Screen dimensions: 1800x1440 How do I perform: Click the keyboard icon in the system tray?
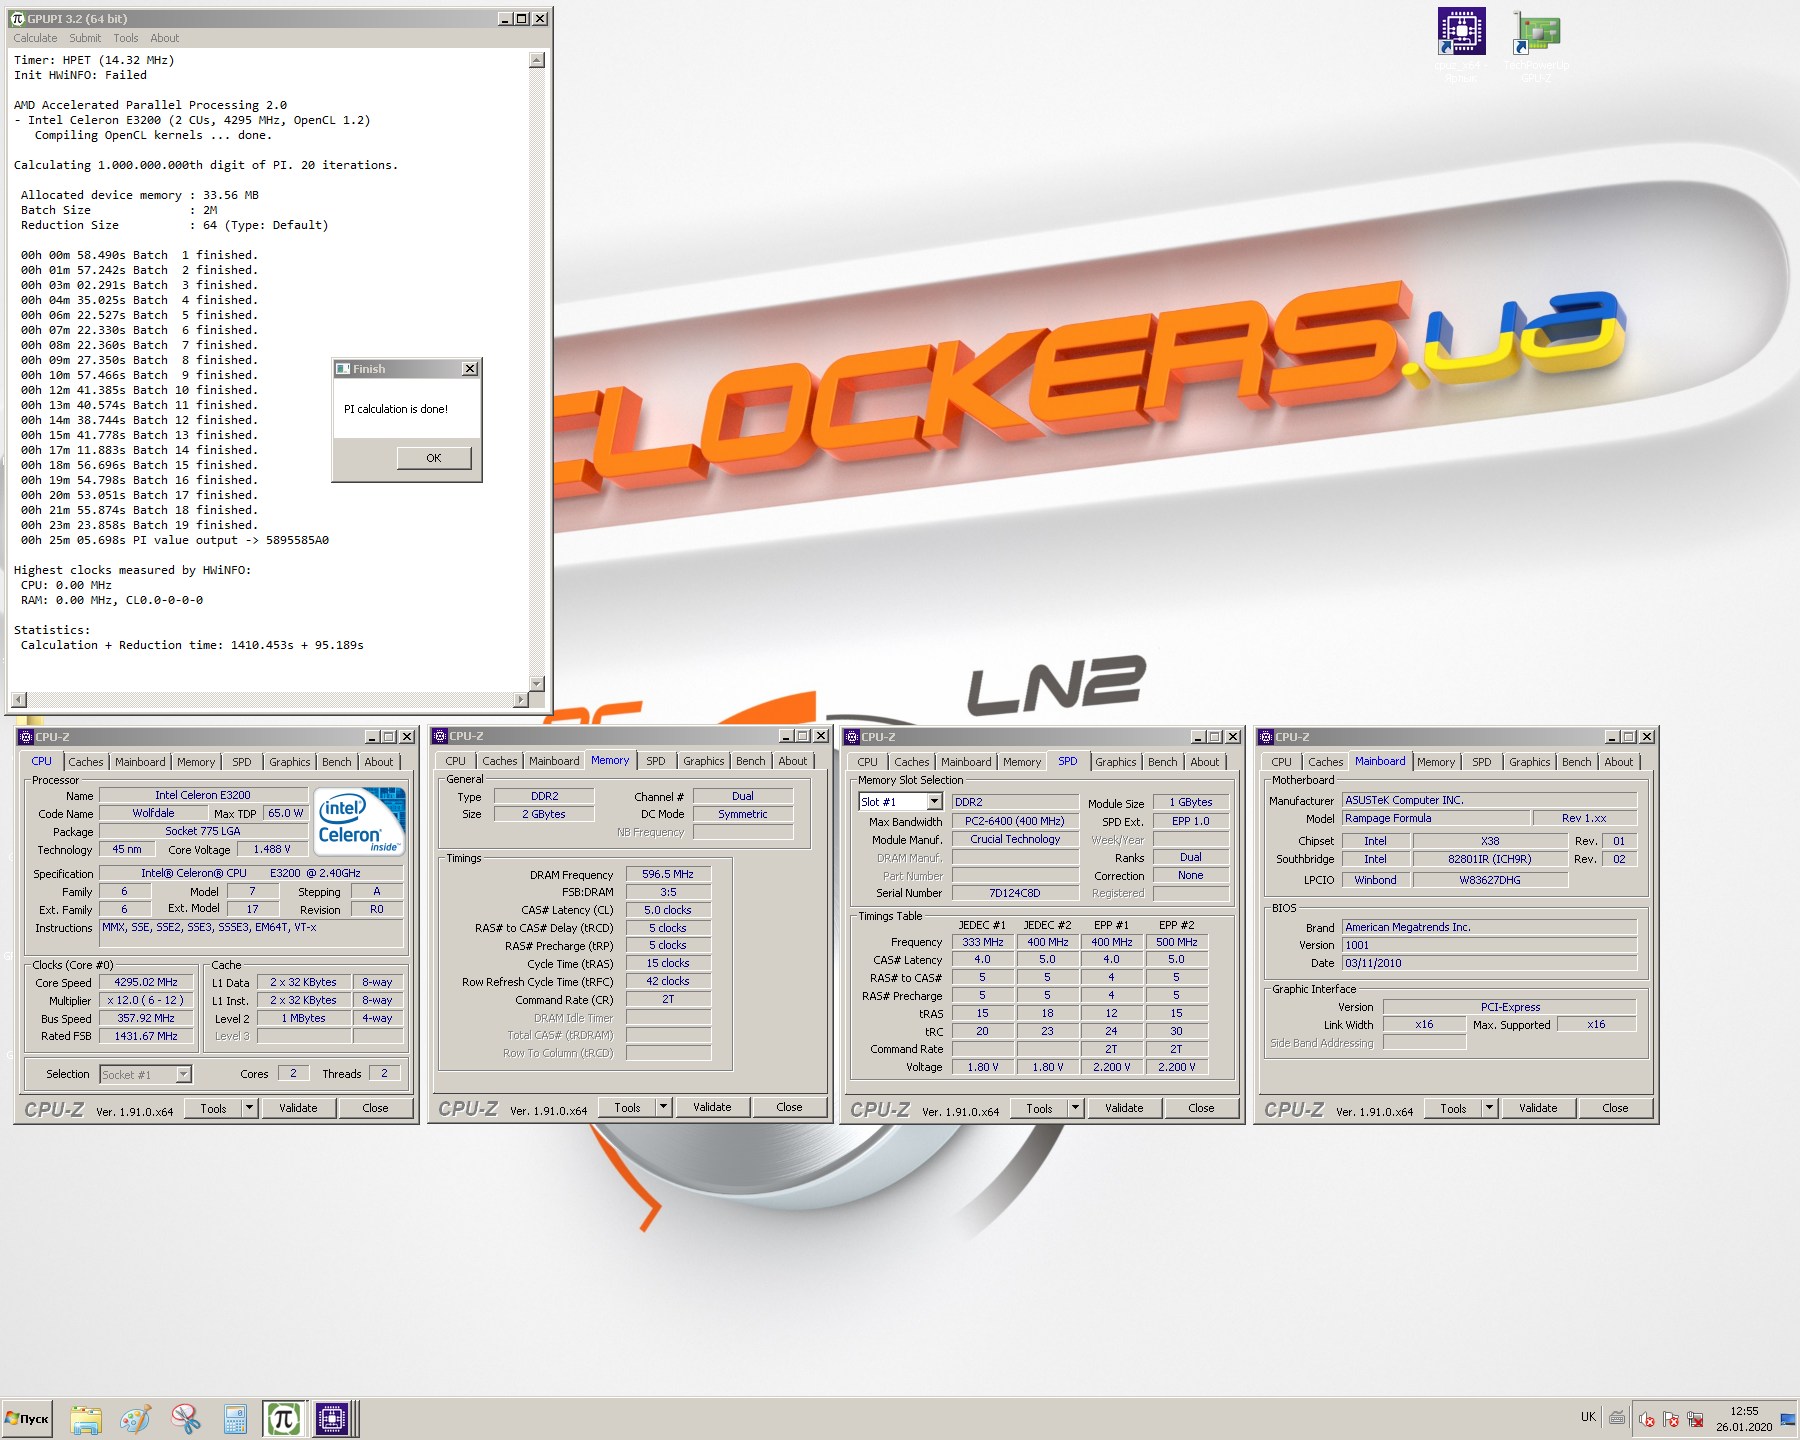point(1617,1417)
